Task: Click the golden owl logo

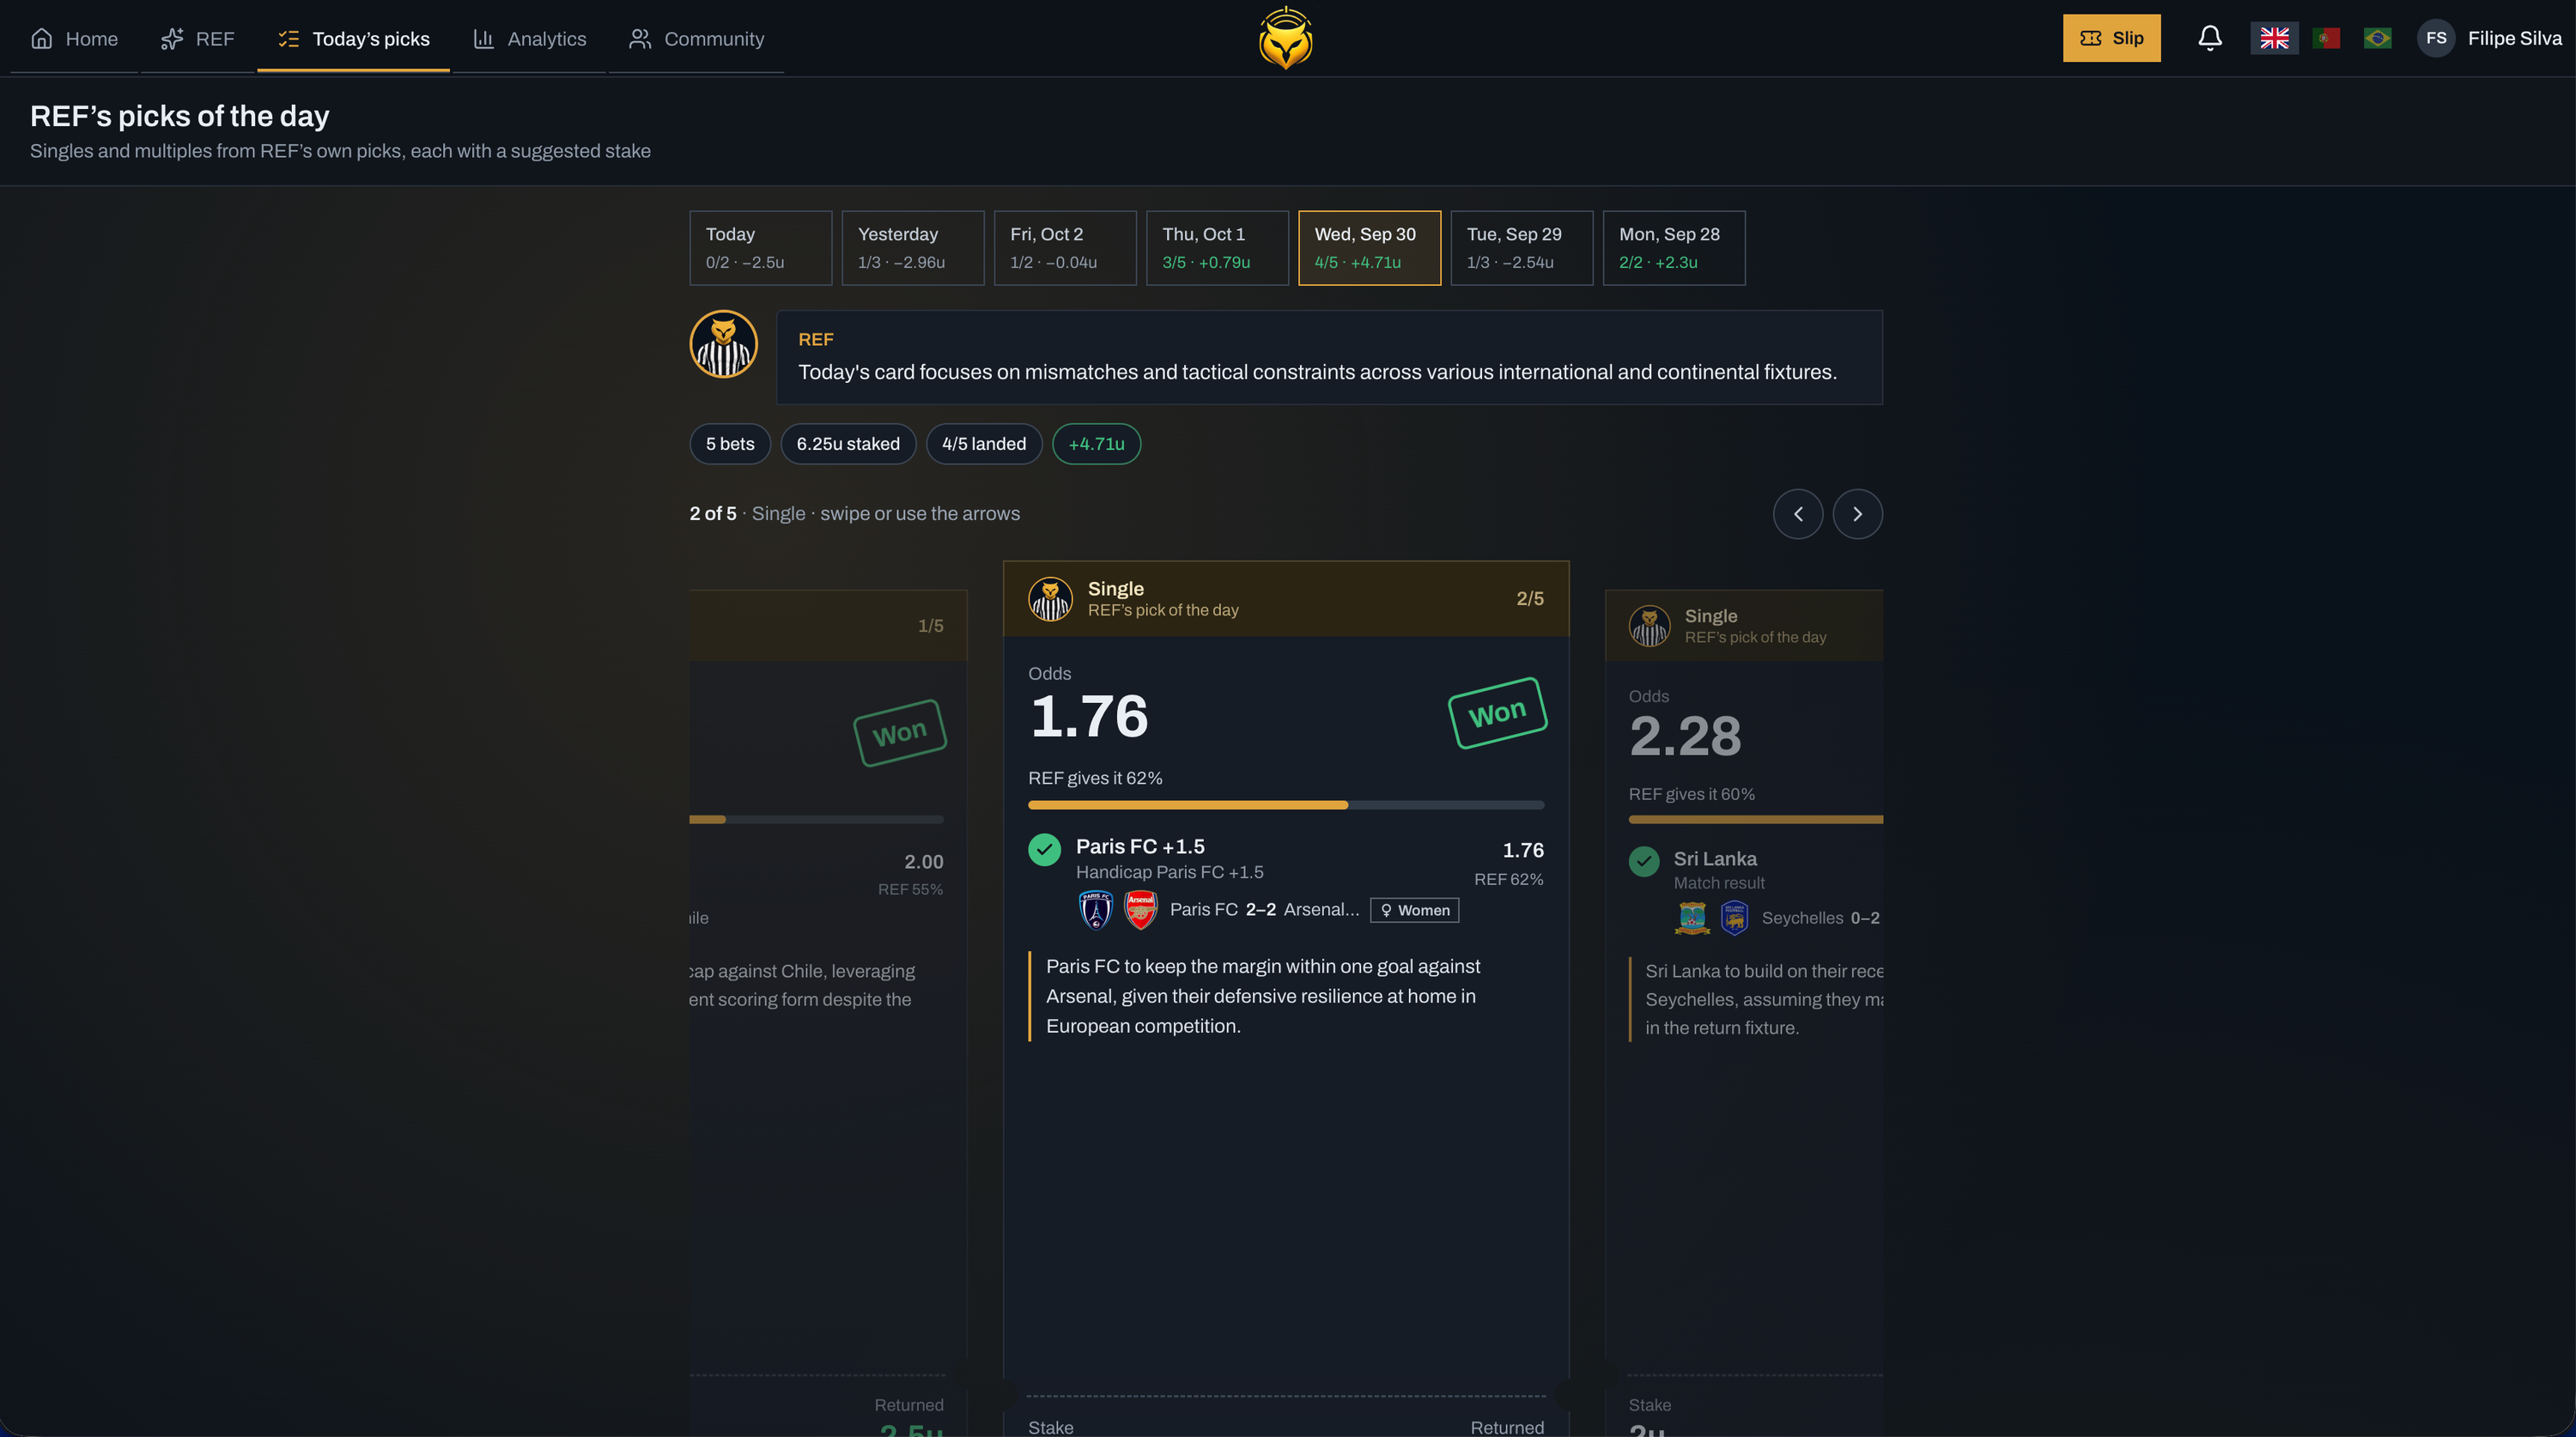Action: coord(1286,38)
